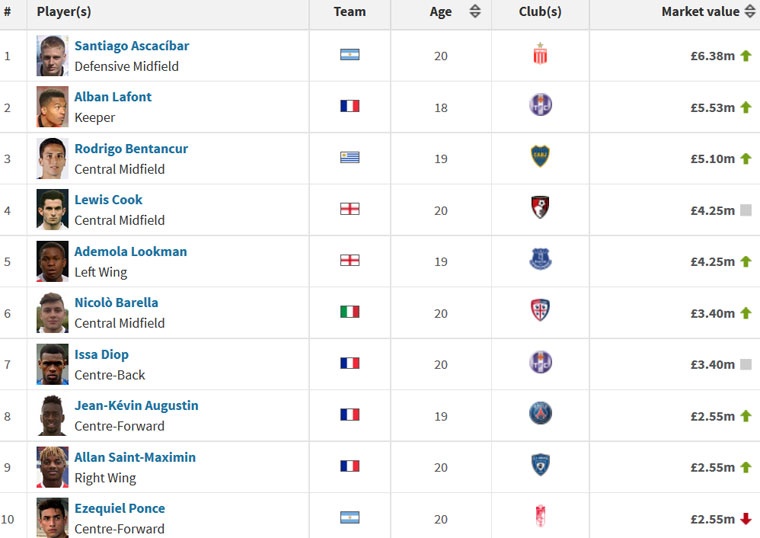Click the Boca Juniors club crest
The height and width of the screenshot is (538, 760).
[540, 157]
